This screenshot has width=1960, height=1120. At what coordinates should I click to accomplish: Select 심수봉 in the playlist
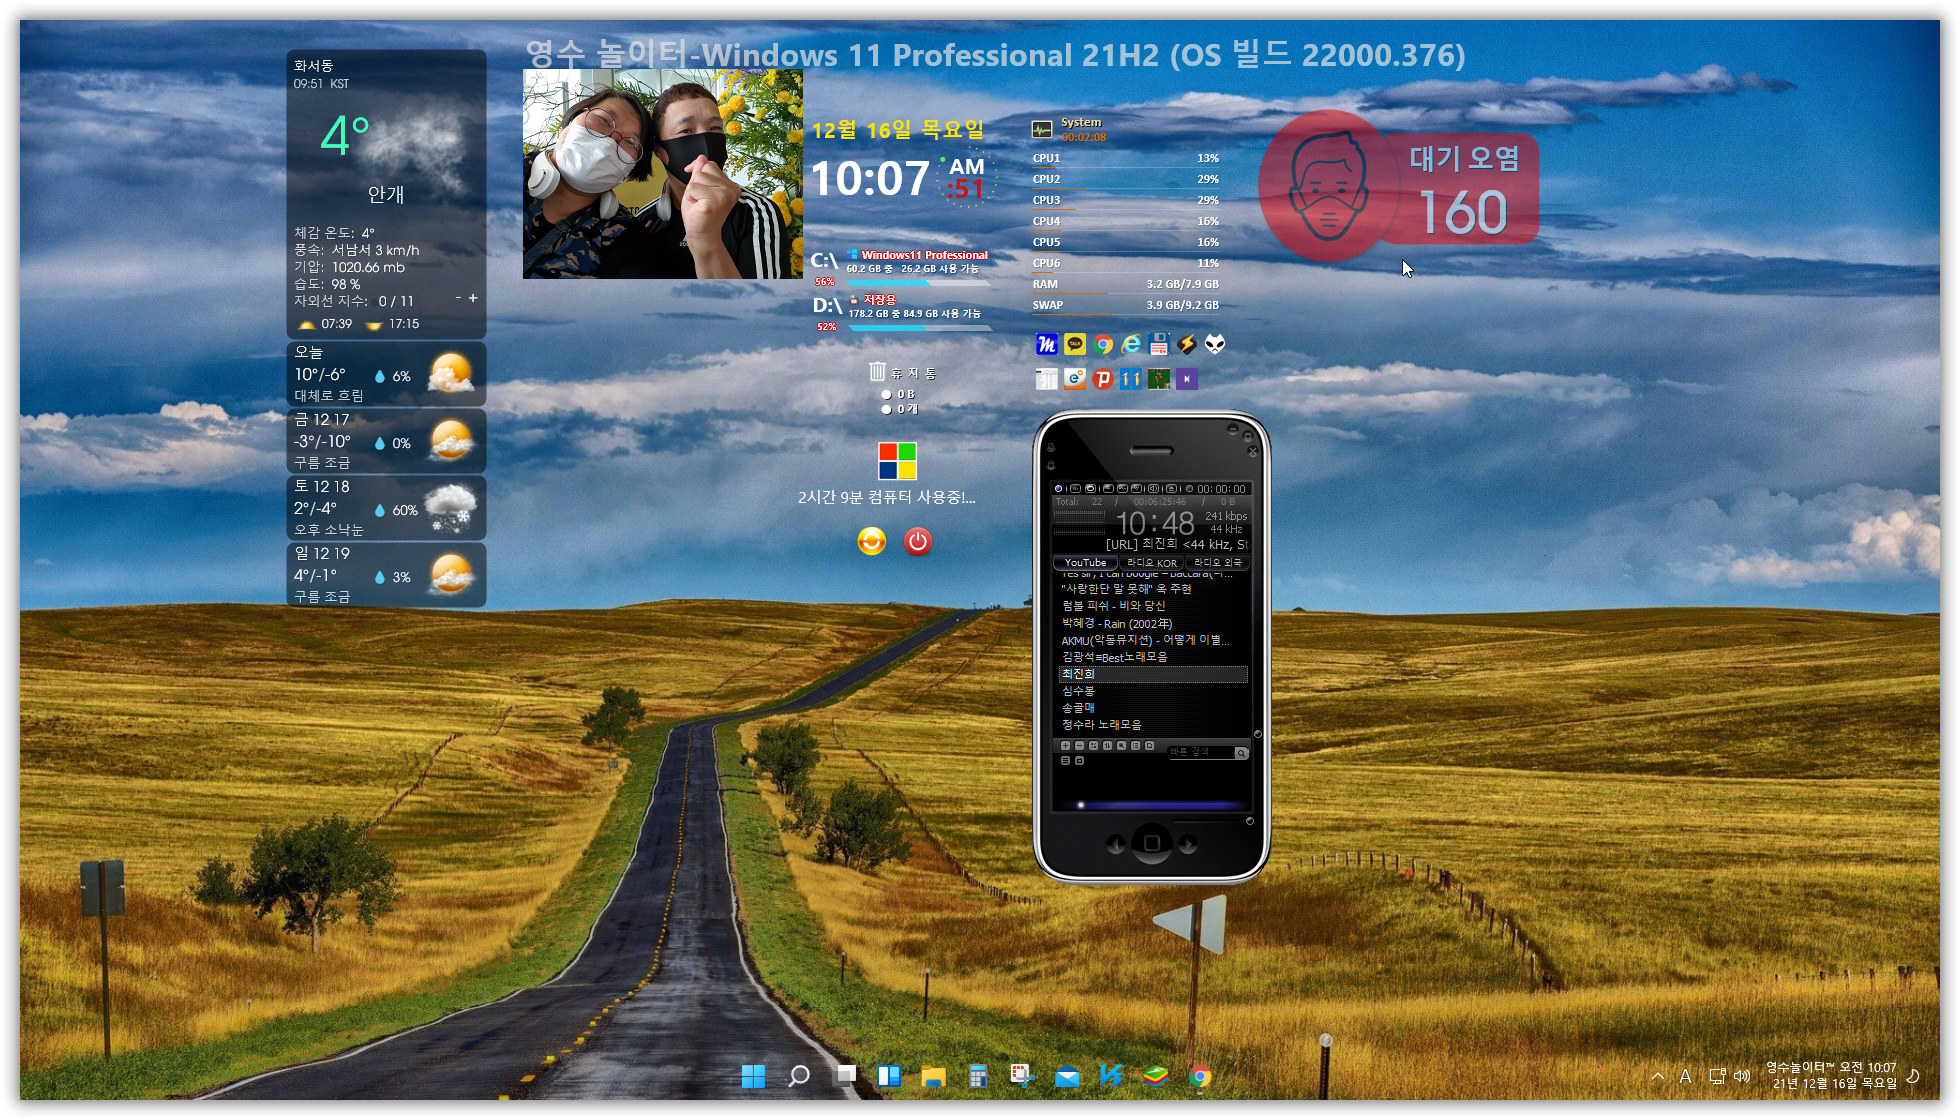[1078, 691]
